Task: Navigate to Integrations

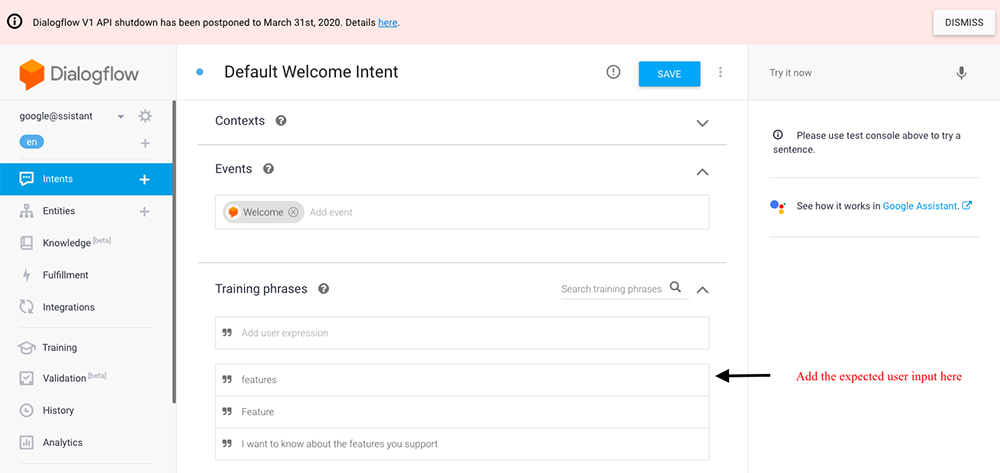Action: (x=68, y=307)
